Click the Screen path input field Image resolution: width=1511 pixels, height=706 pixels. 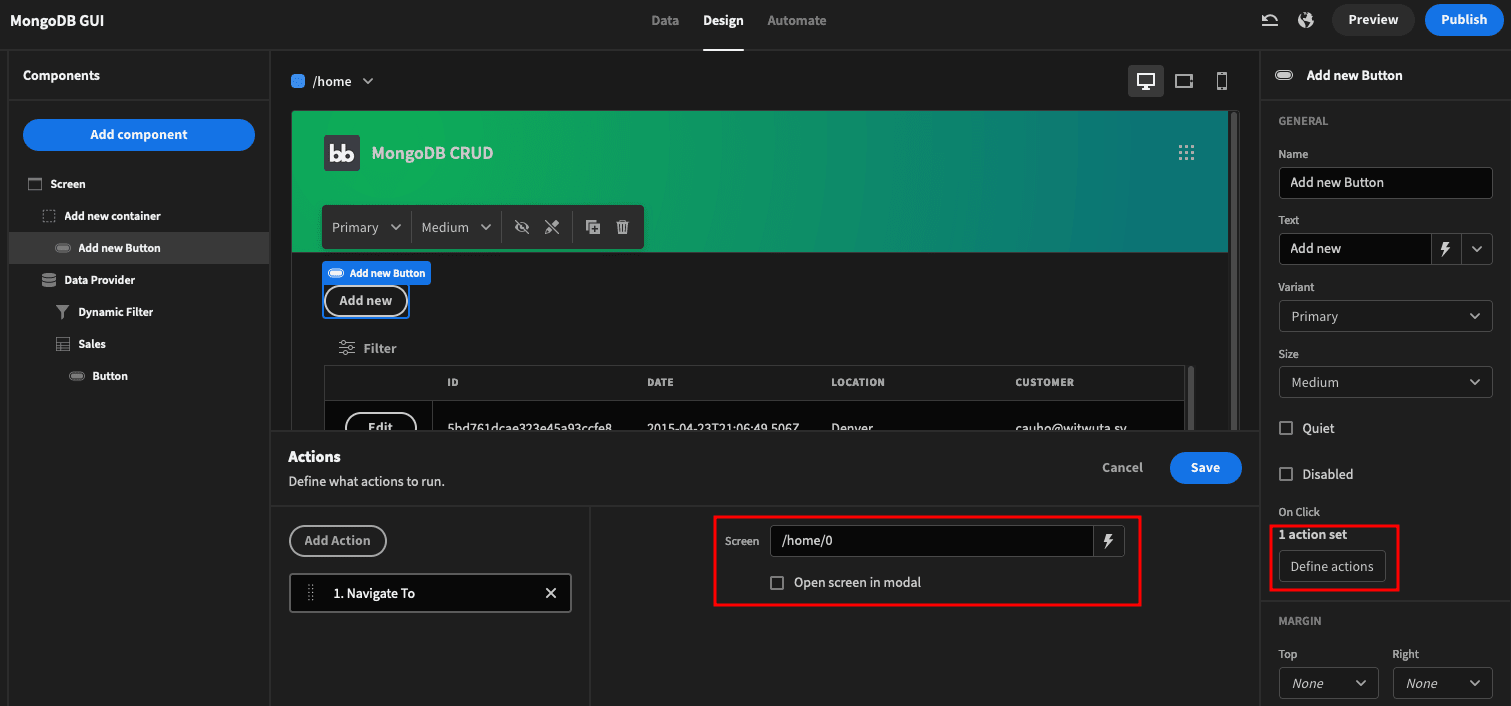tap(931, 541)
